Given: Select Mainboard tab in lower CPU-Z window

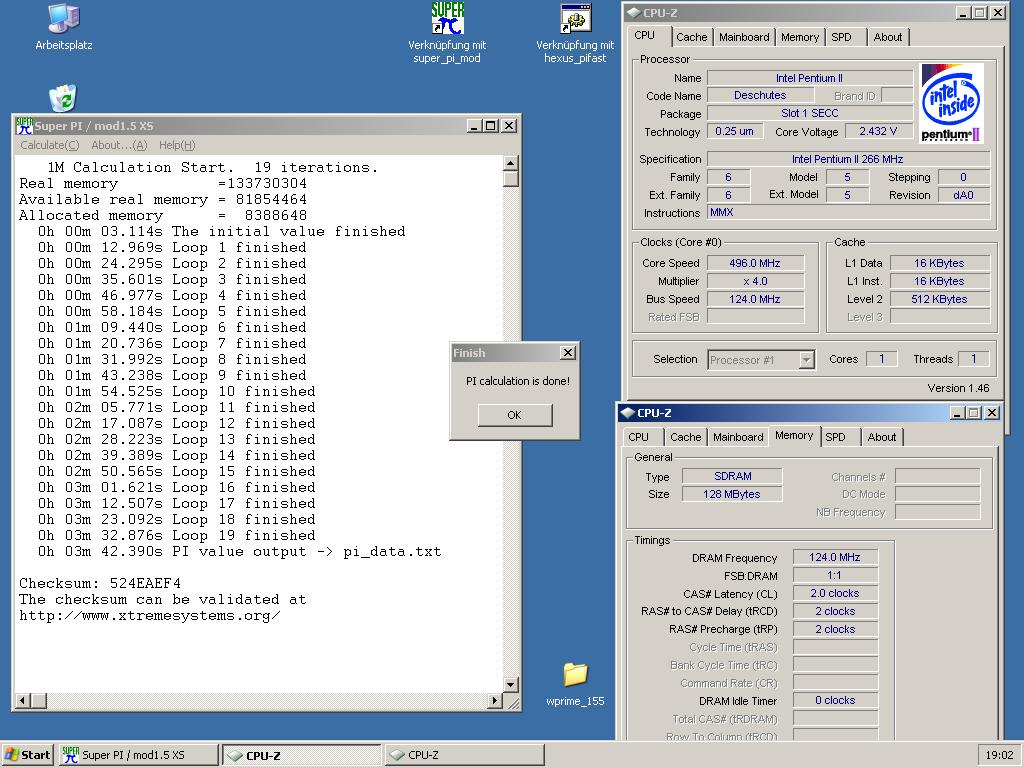Looking at the screenshot, I should (738, 437).
